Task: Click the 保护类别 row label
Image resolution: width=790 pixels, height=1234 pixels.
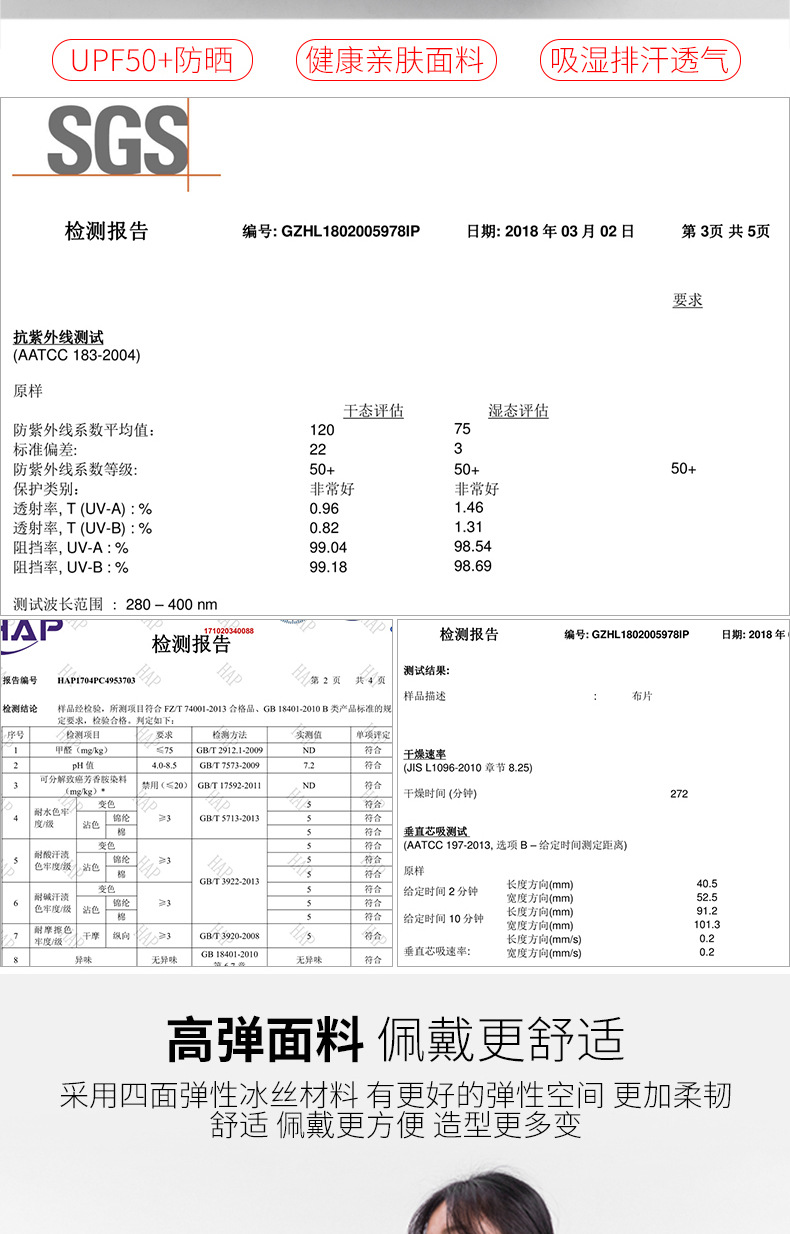Action: [44, 490]
